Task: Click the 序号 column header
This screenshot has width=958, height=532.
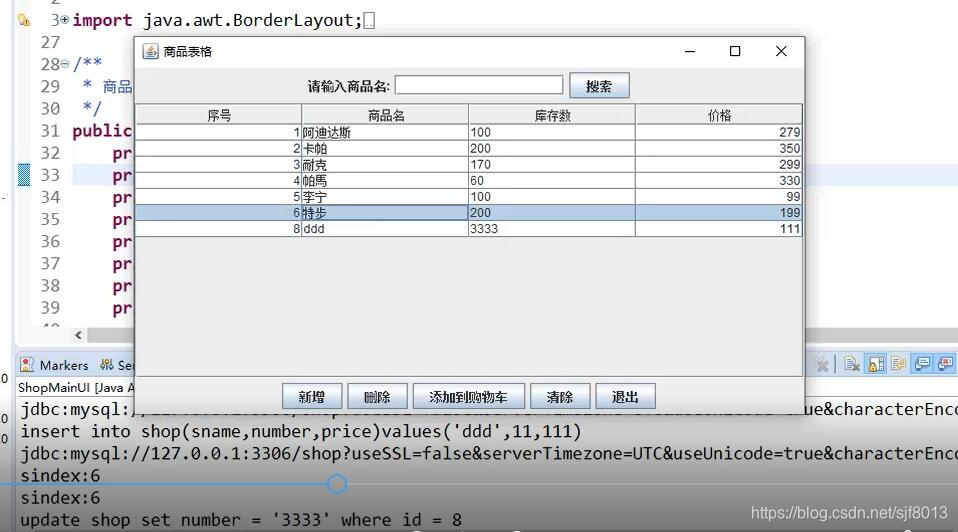Action: pyautogui.click(x=219, y=115)
